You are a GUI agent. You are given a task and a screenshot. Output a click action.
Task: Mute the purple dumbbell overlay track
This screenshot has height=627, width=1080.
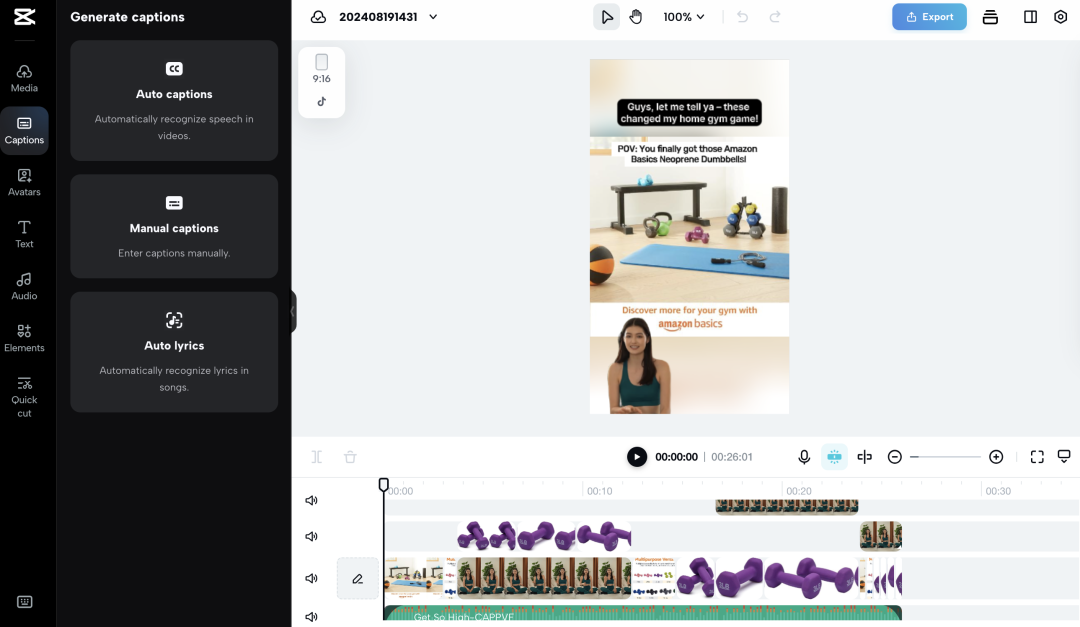[x=311, y=536]
